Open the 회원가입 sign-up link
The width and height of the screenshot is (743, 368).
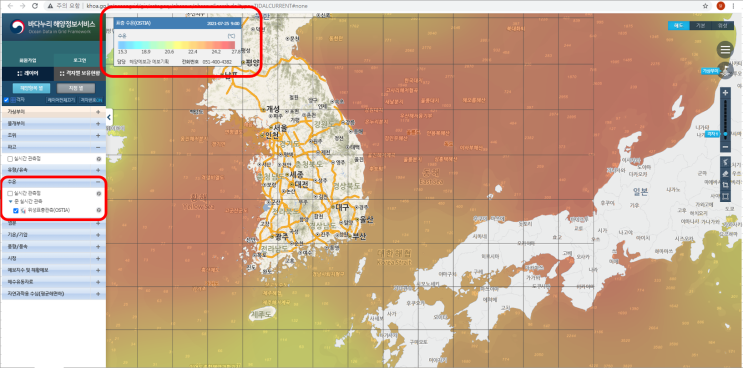pyautogui.click(x=27, y=61)
